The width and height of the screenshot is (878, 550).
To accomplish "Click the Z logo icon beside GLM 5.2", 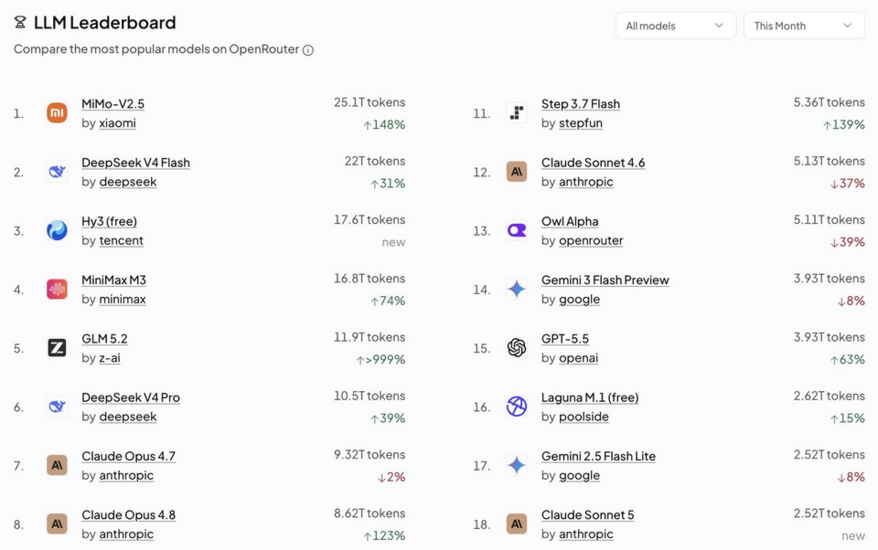I will 57,348.
